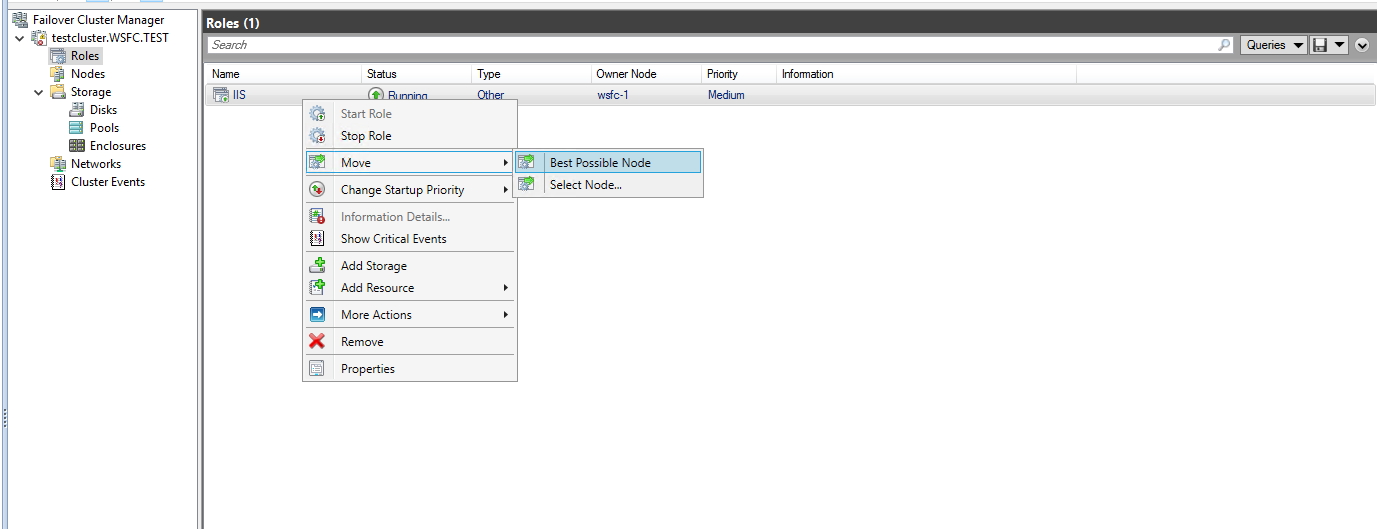
Task: Click the Show Critical Events icon
Action: [x=317, y=239]
